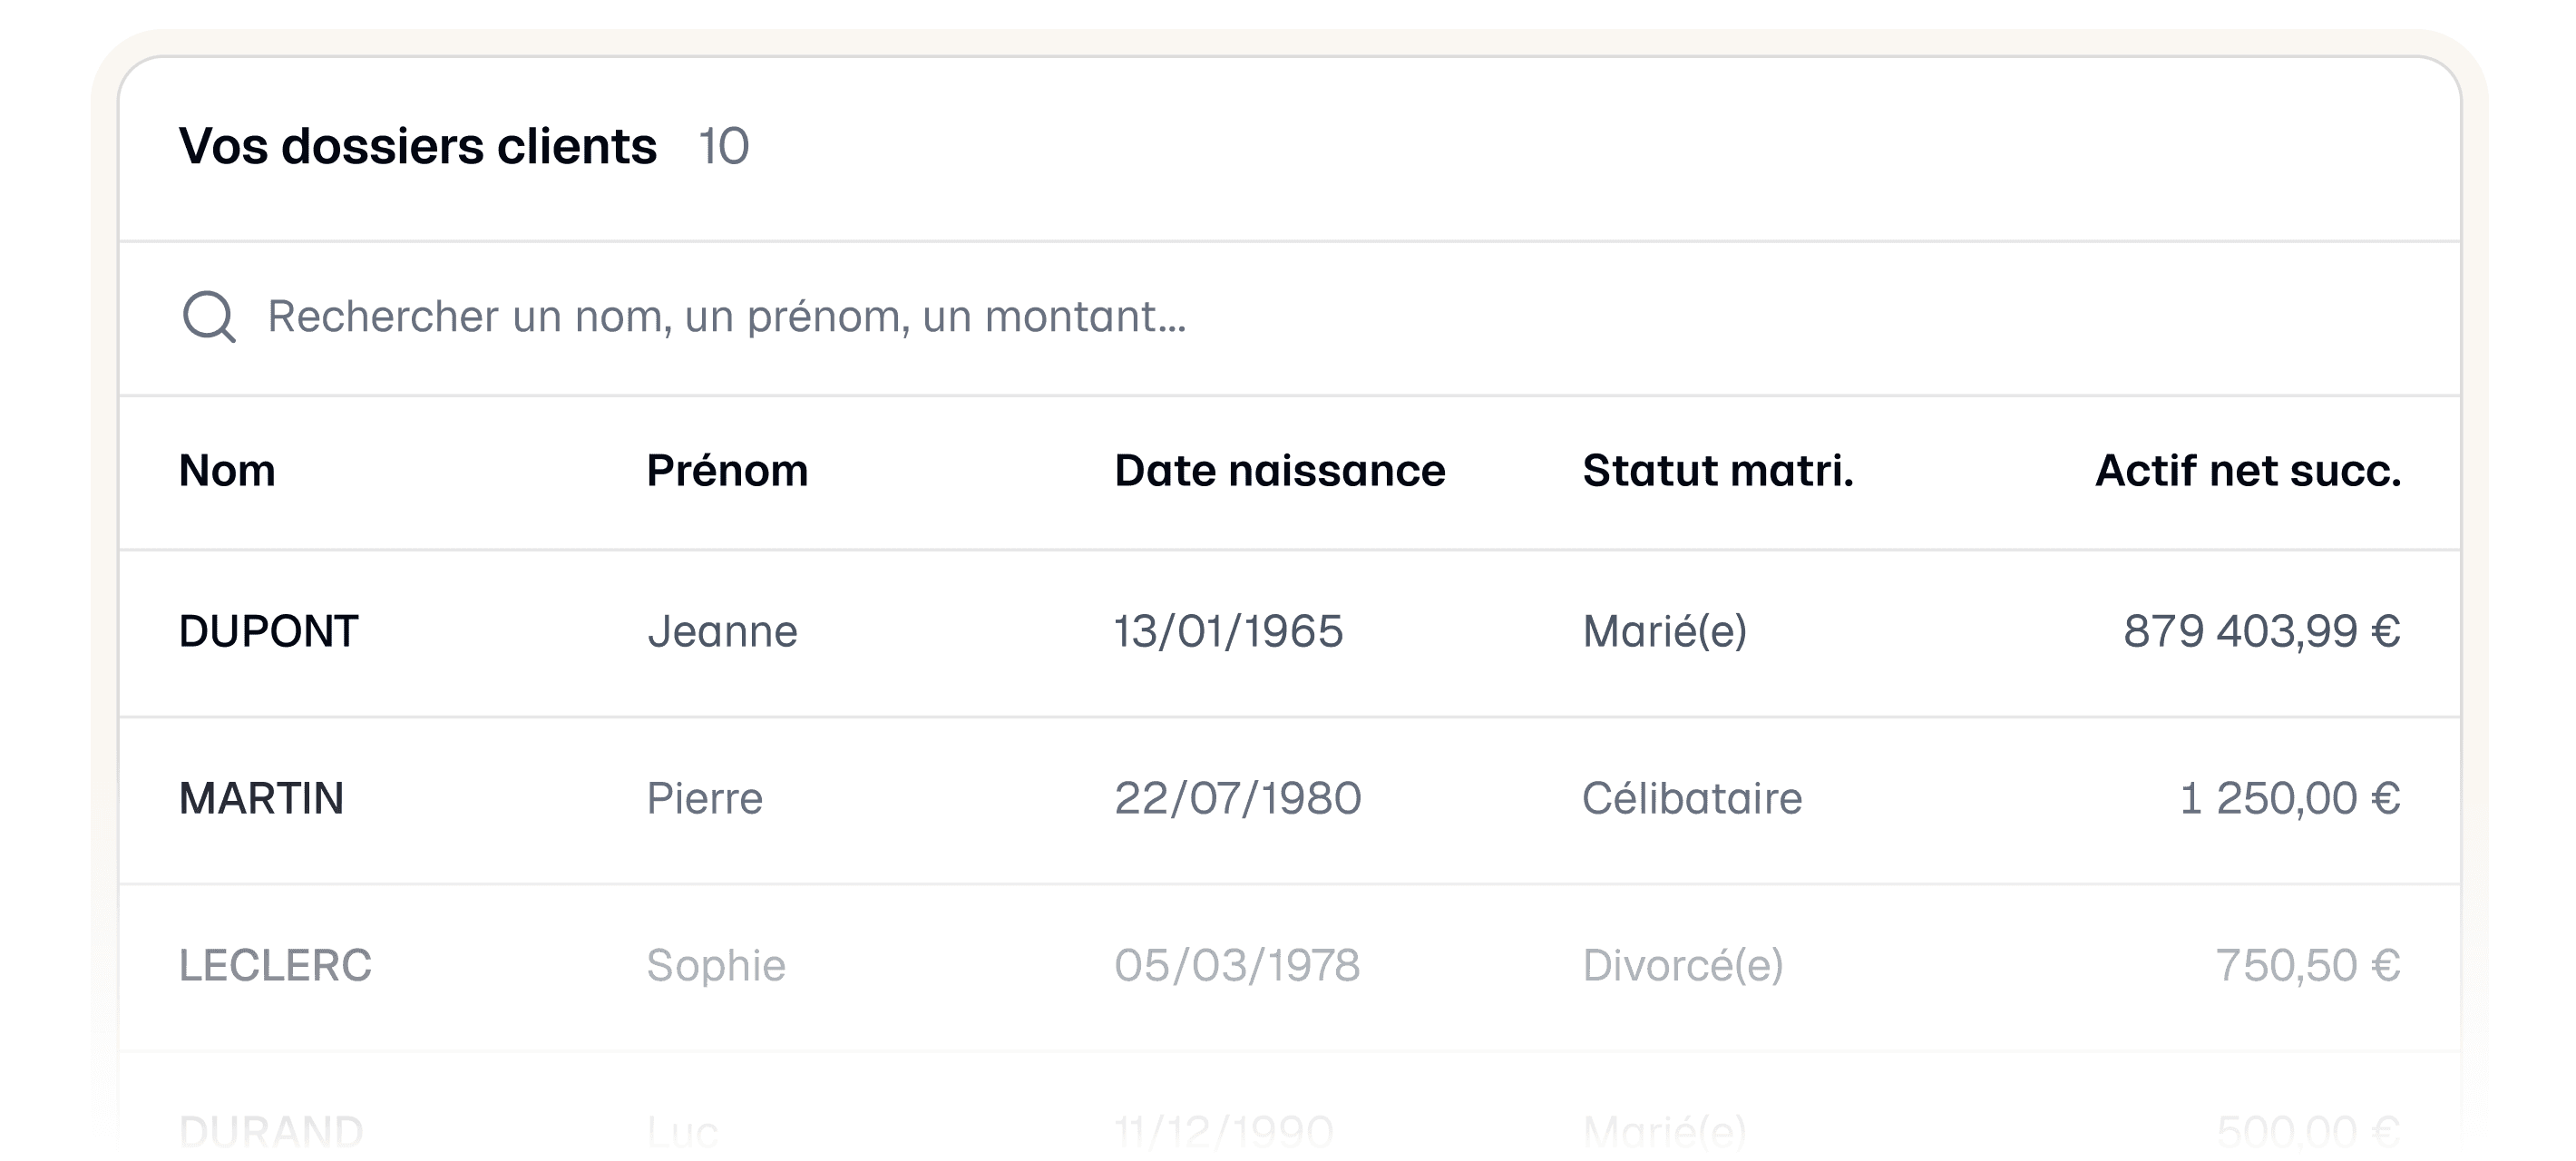
Task: Select the DURAND row
Action: (x=270, y=1131)
